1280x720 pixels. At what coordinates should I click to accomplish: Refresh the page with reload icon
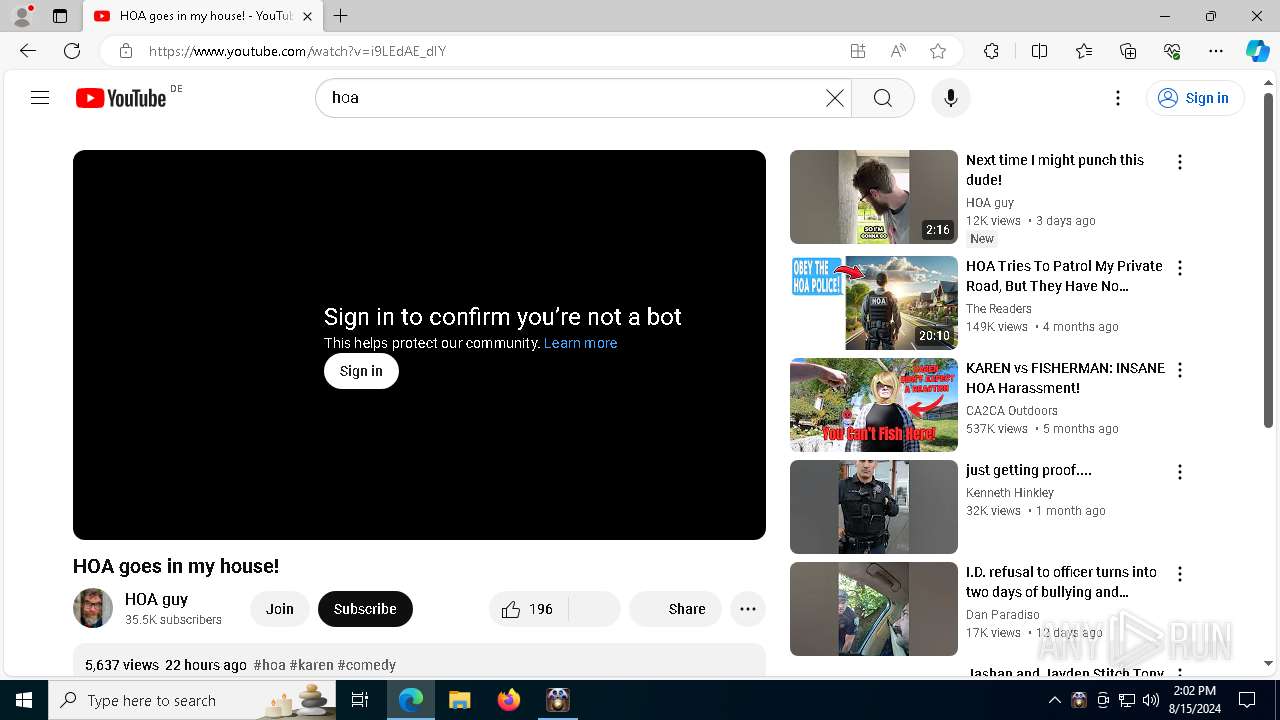(72, 51)
